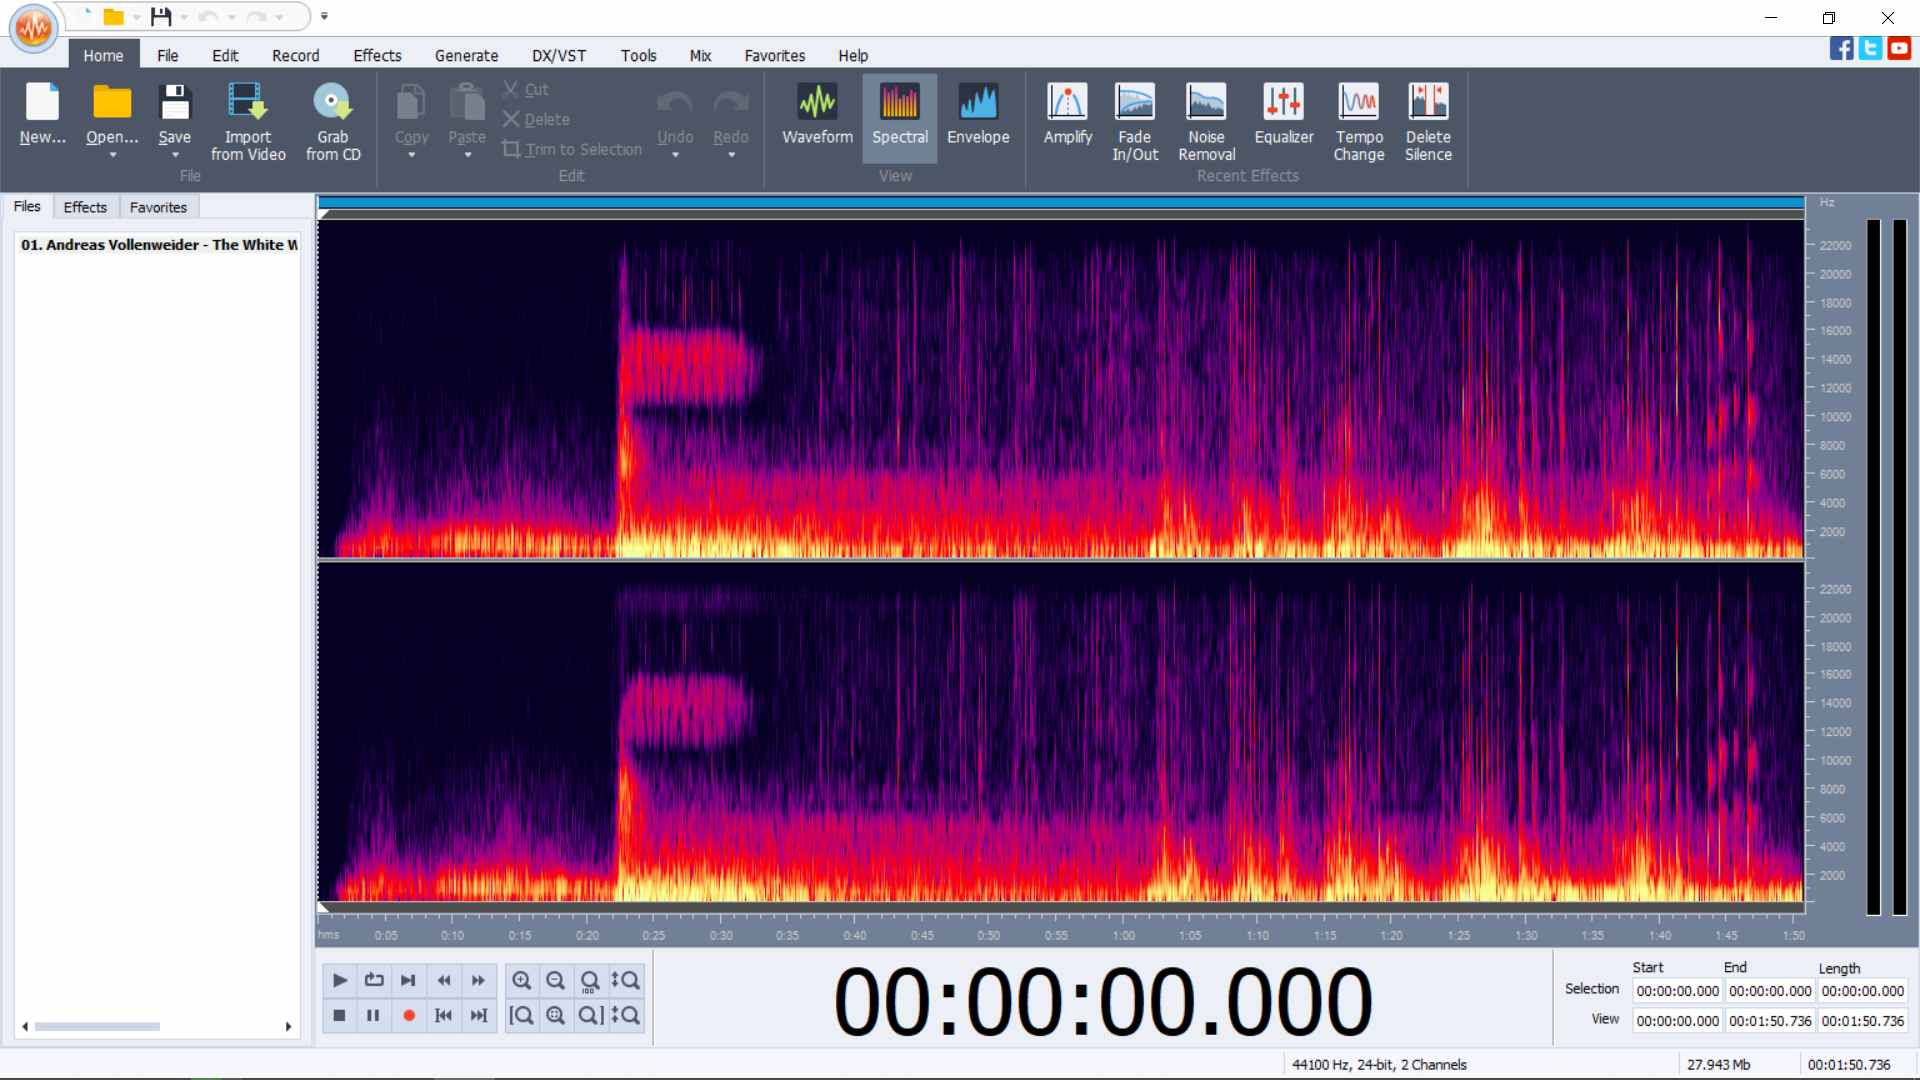Open the Tools ribbon tab
Screen dimensions: 1920x1080
click(x=638, y=56)
